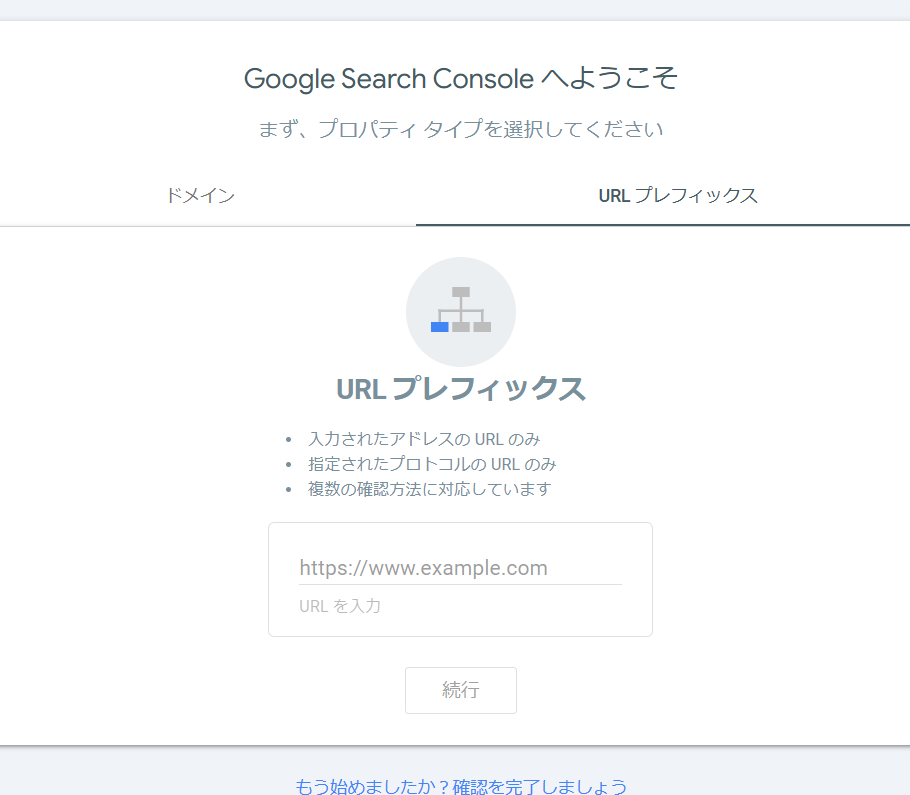Screen dimensions: 910x795
Task: Click the middle node of the tree icon
Action: tap(461, 327)
